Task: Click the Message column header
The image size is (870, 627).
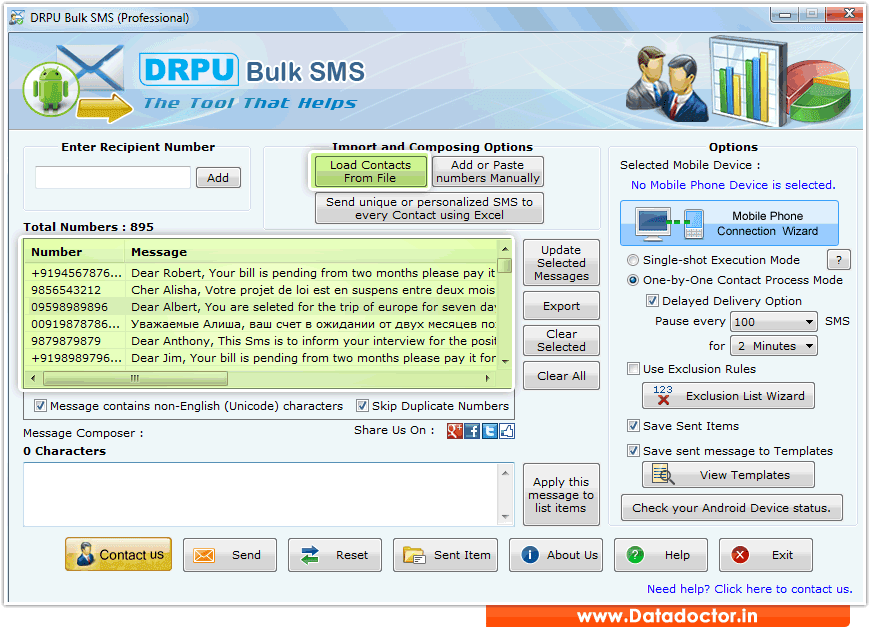Action: [x=311, y=252]
